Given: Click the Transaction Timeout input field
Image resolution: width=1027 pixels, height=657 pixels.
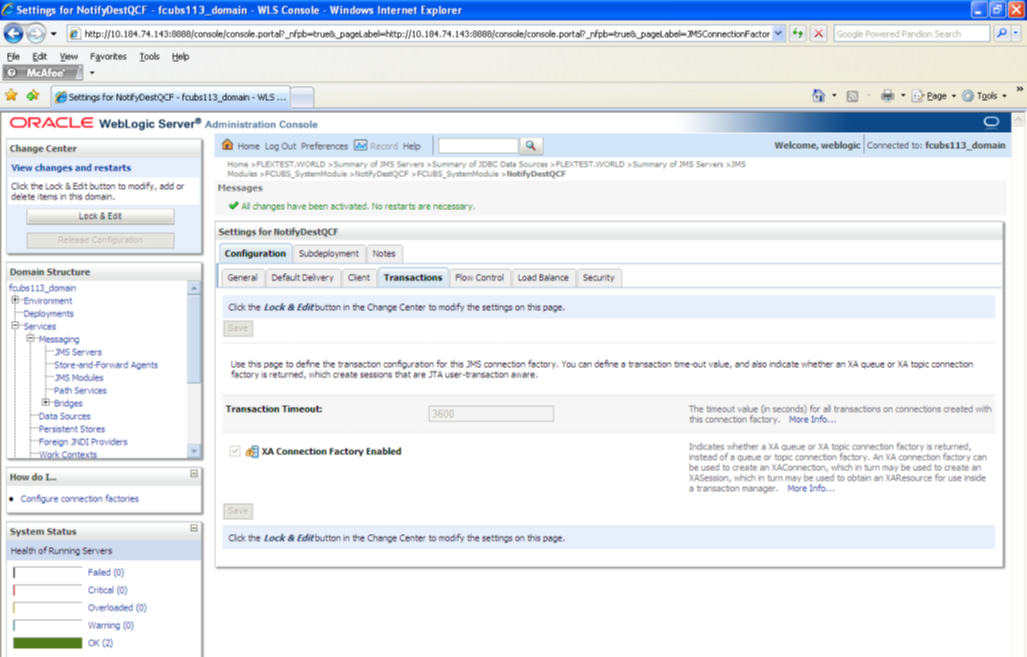Looking at the screenshot, I should click(x=491, y=413).
